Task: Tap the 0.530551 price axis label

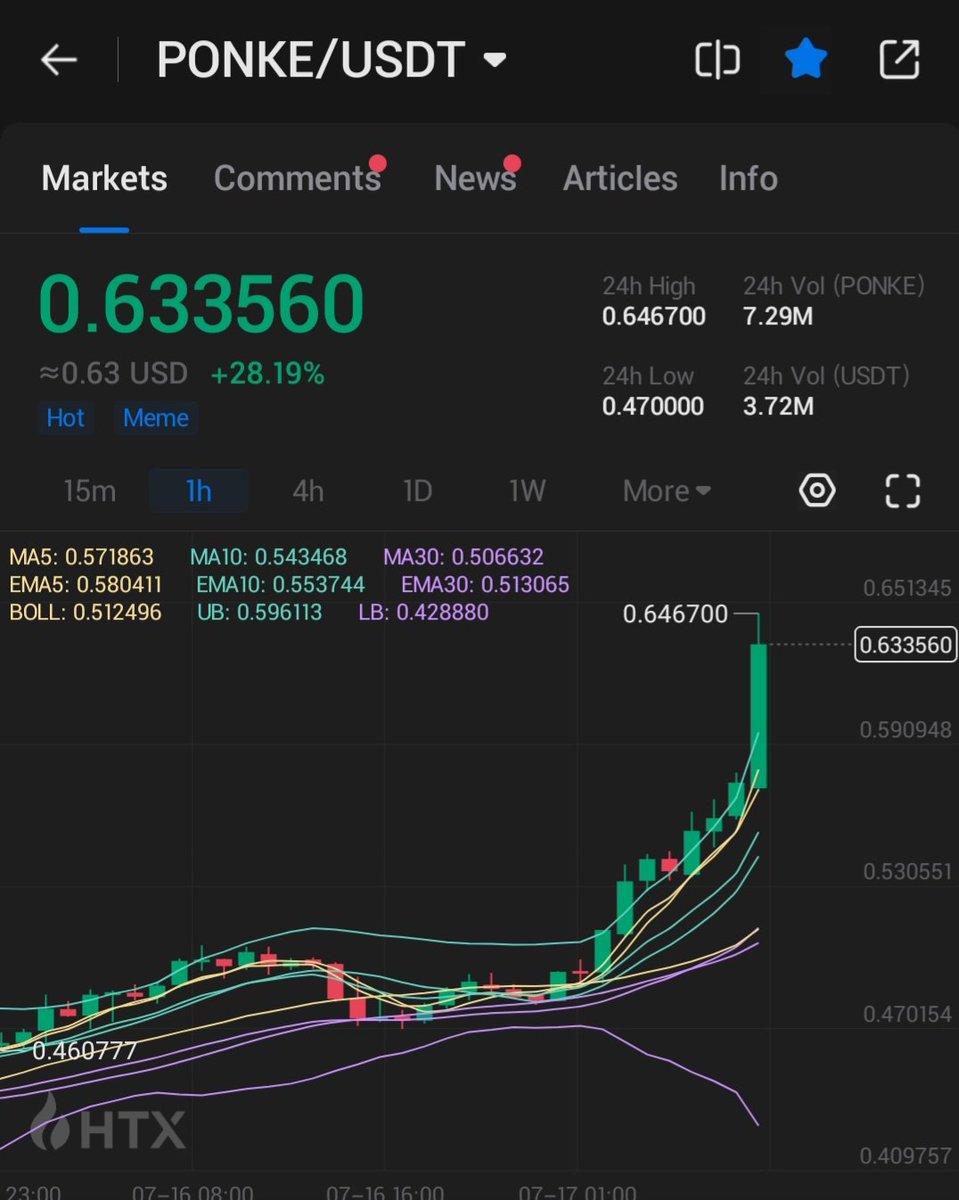Action: click(x=907, y=872)
